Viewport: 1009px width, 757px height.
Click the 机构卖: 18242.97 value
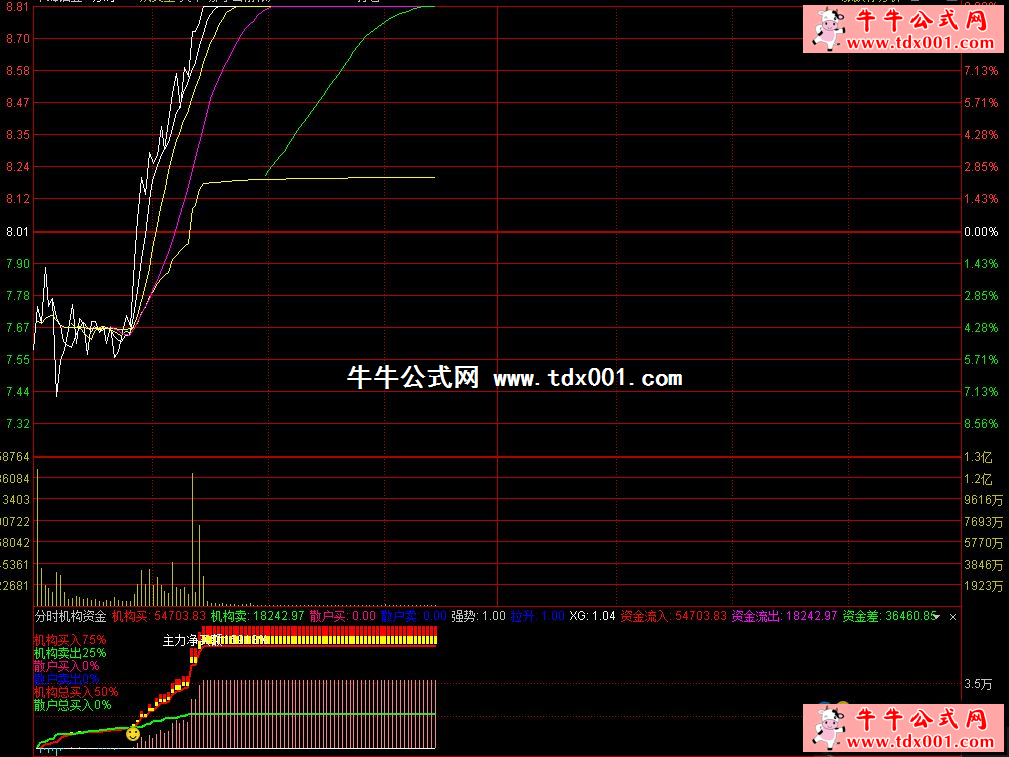pos(257,616)
